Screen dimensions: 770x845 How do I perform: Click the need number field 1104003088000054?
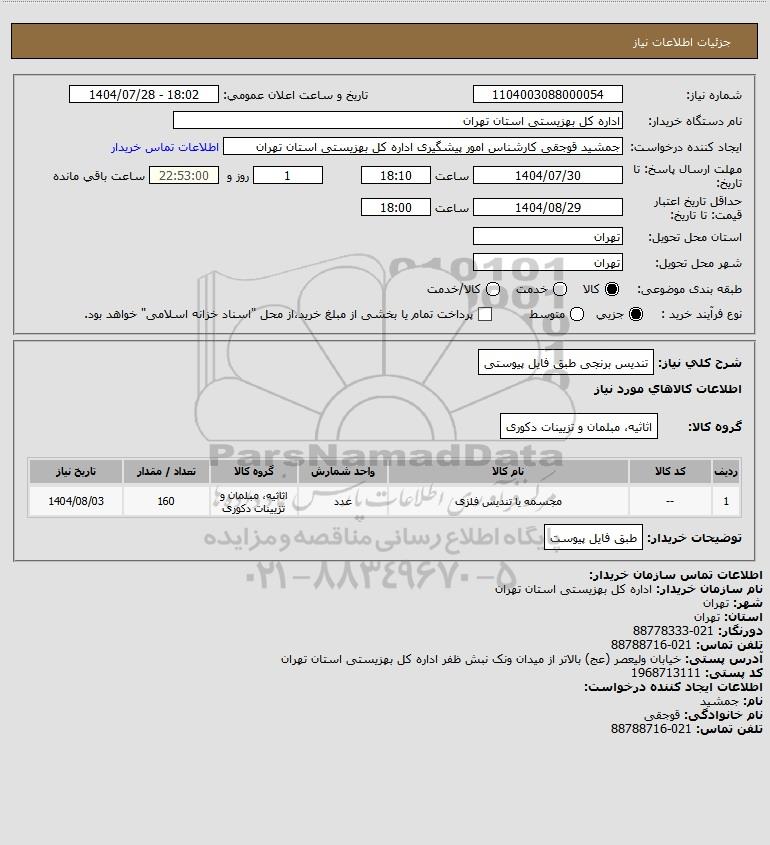[547, 94]
